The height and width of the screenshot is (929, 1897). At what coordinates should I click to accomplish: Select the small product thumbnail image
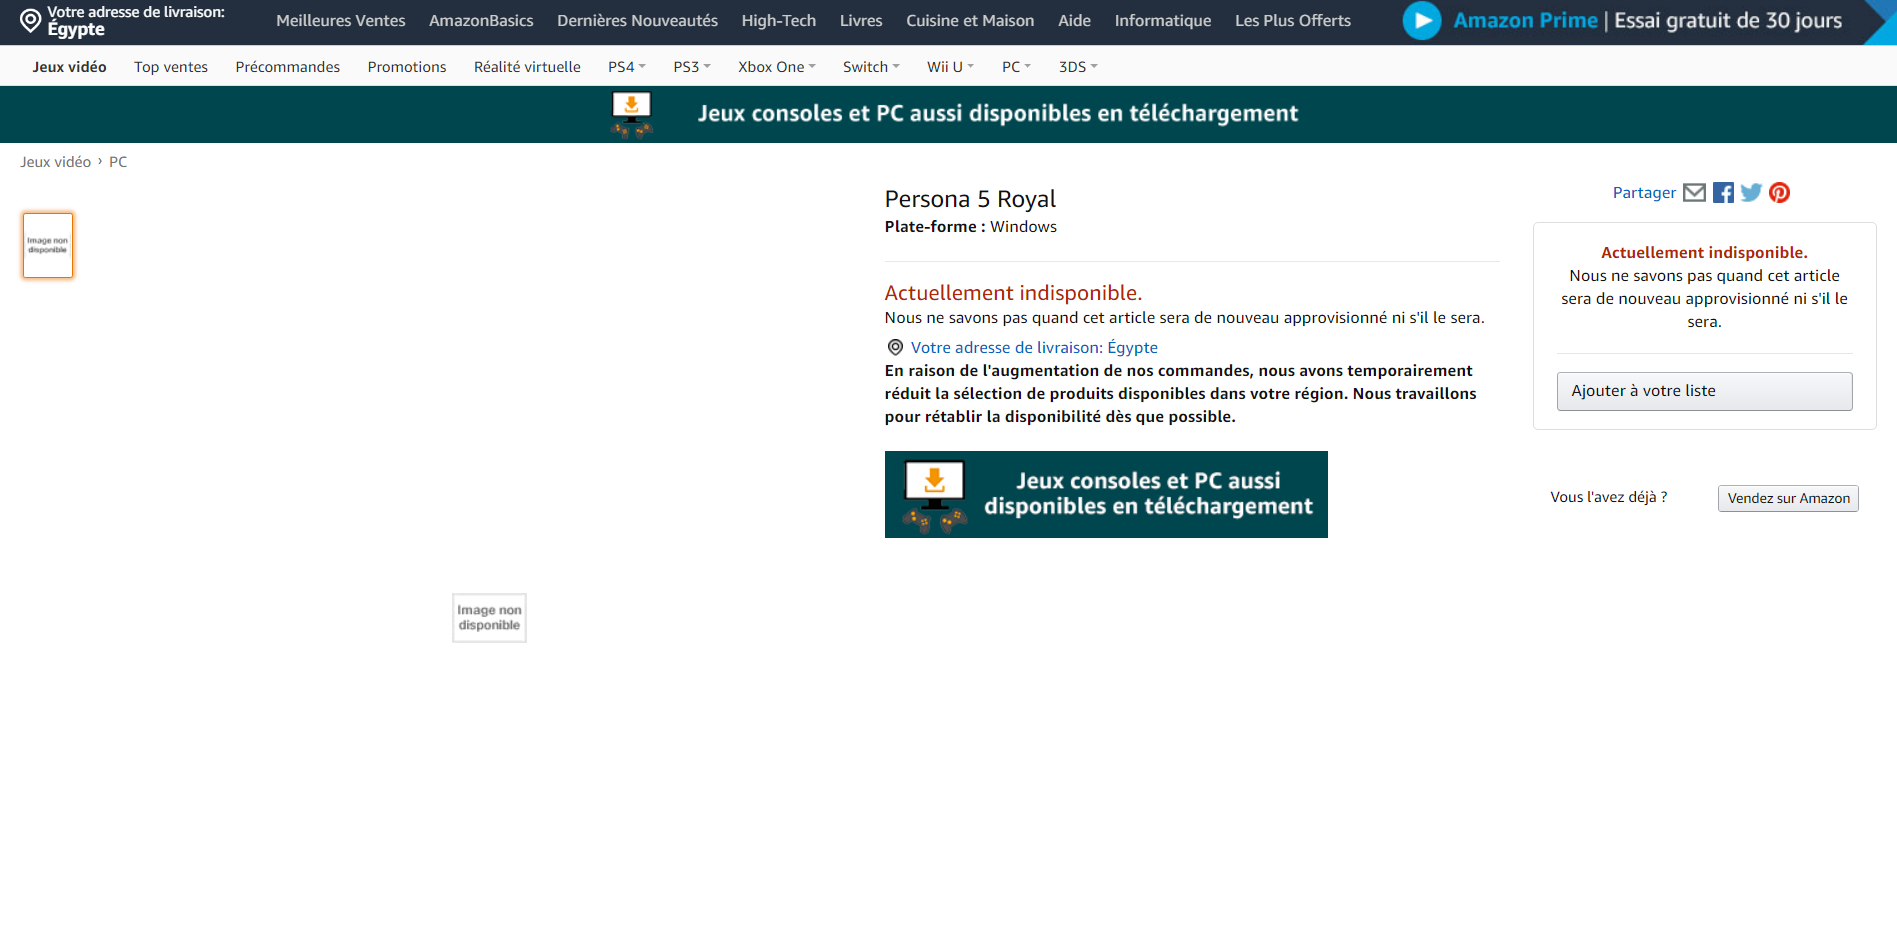(48, 245)
